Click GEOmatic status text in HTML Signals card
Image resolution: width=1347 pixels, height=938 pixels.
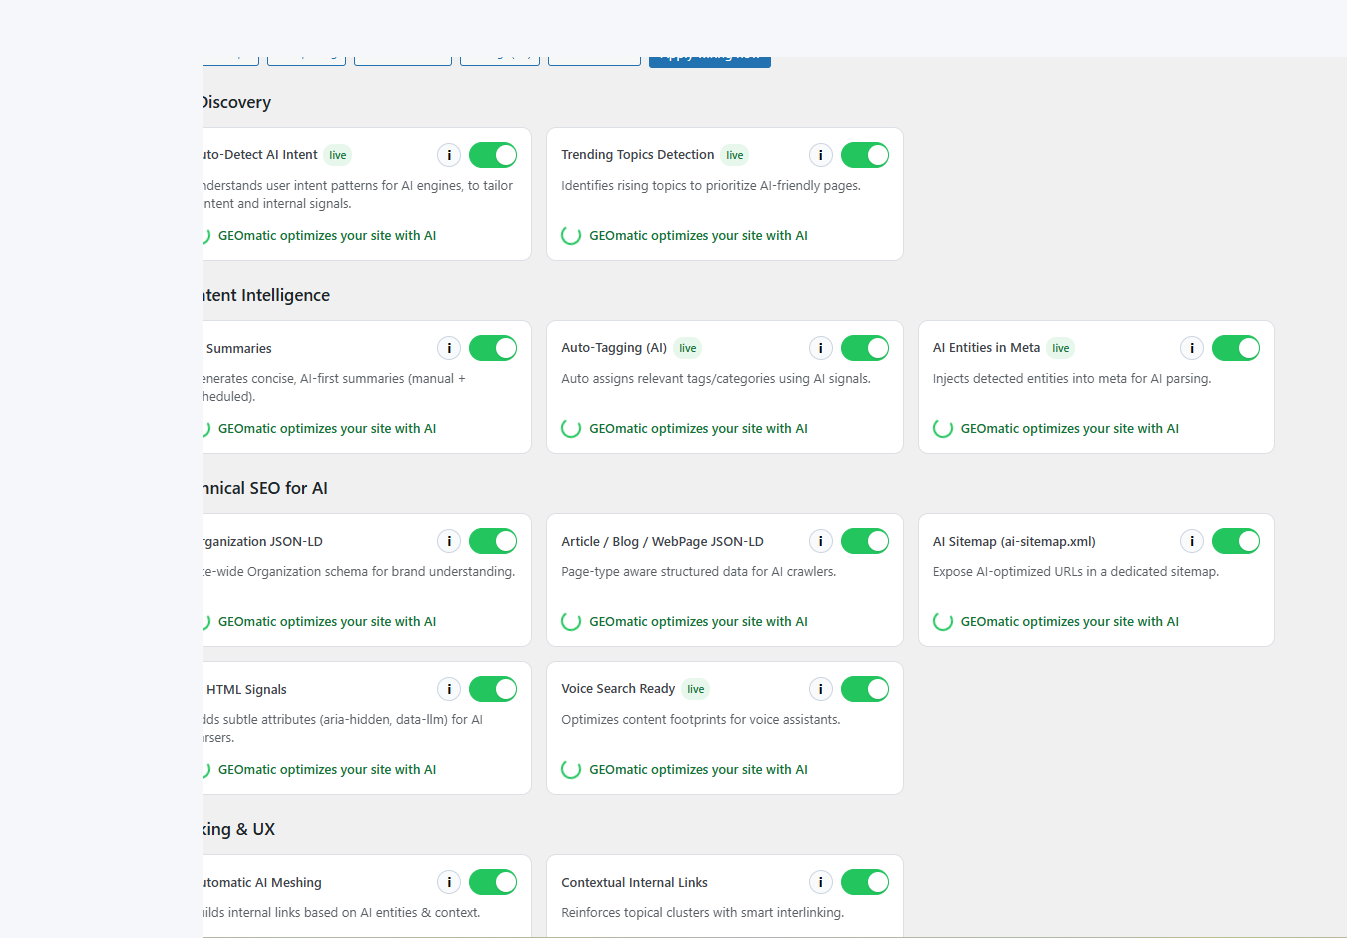click(x=327, y=770)
